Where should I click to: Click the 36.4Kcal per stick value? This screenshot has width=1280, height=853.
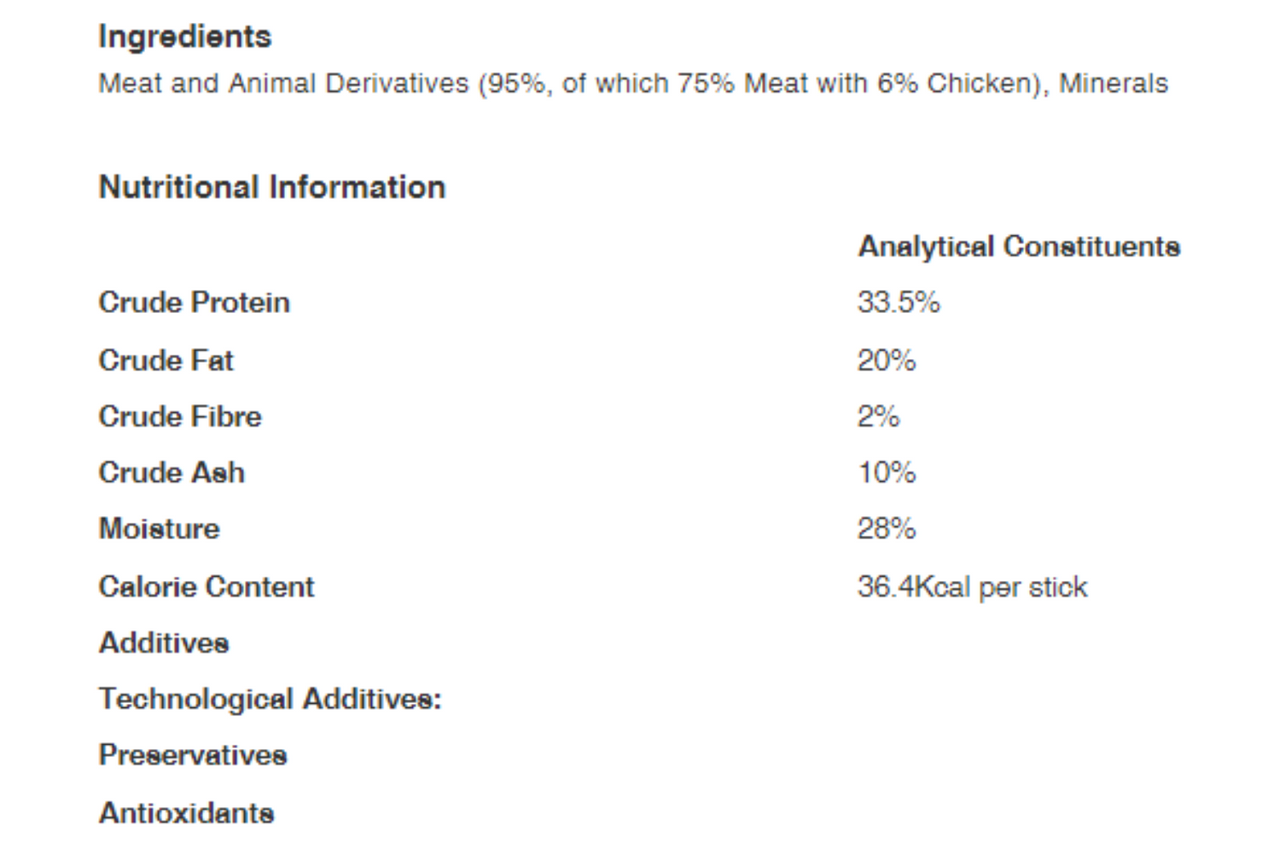[972, 587]
